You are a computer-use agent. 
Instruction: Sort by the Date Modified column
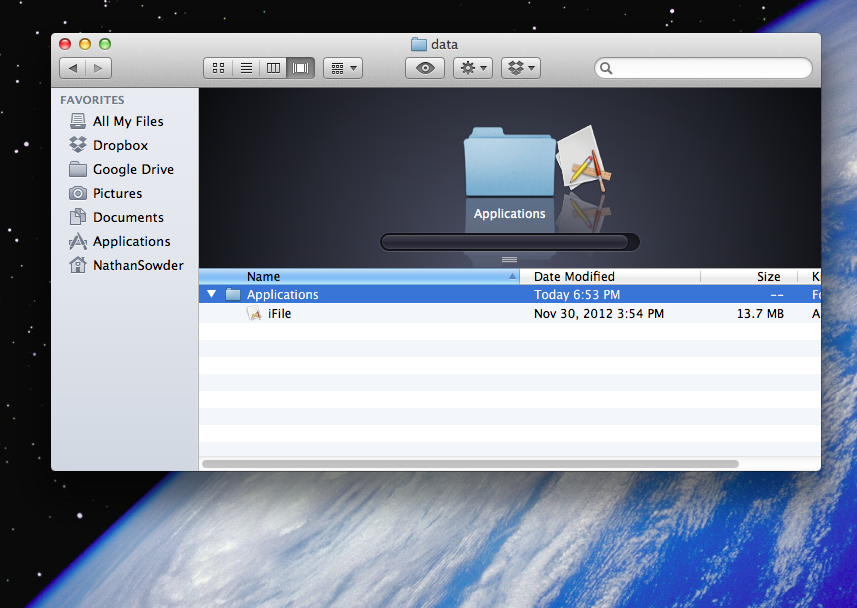pos(573,276)
